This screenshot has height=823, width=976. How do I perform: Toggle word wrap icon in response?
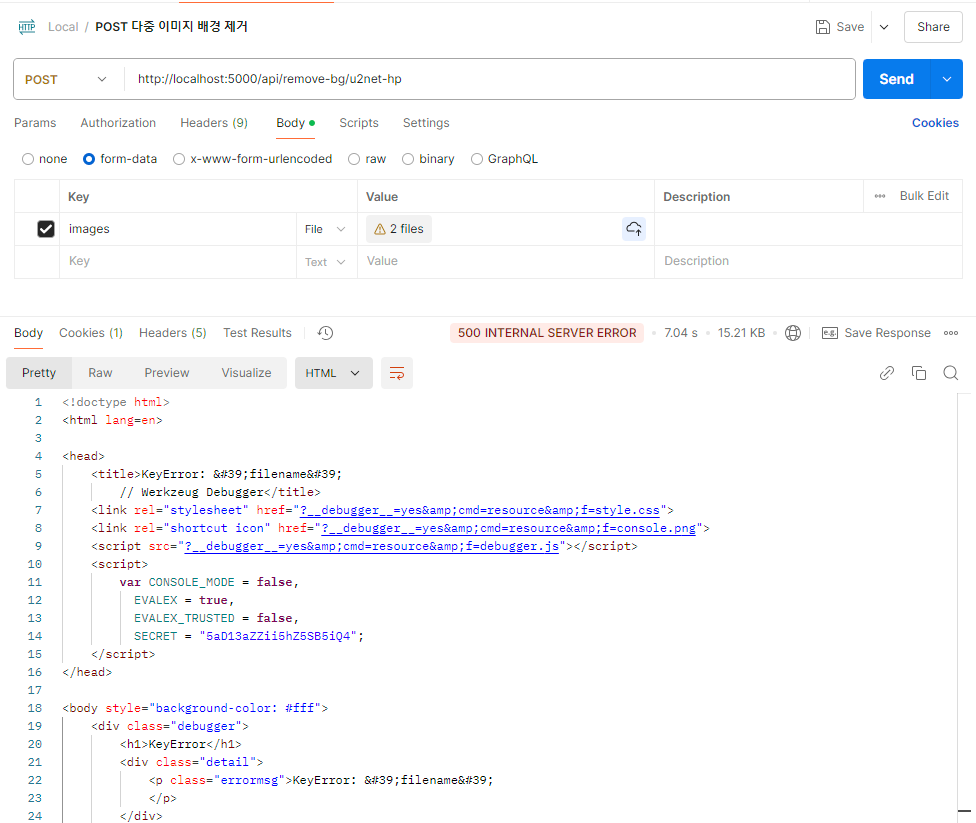pyautogui.click(x=396, y=373)
